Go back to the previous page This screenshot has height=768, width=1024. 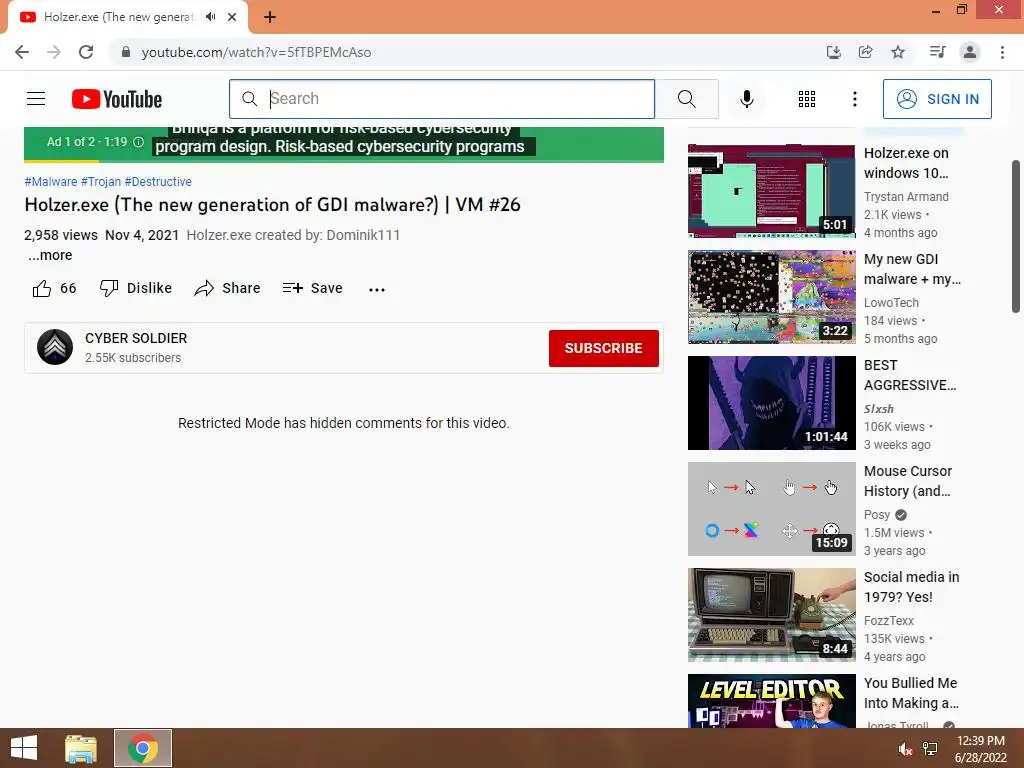pos(22,52)
